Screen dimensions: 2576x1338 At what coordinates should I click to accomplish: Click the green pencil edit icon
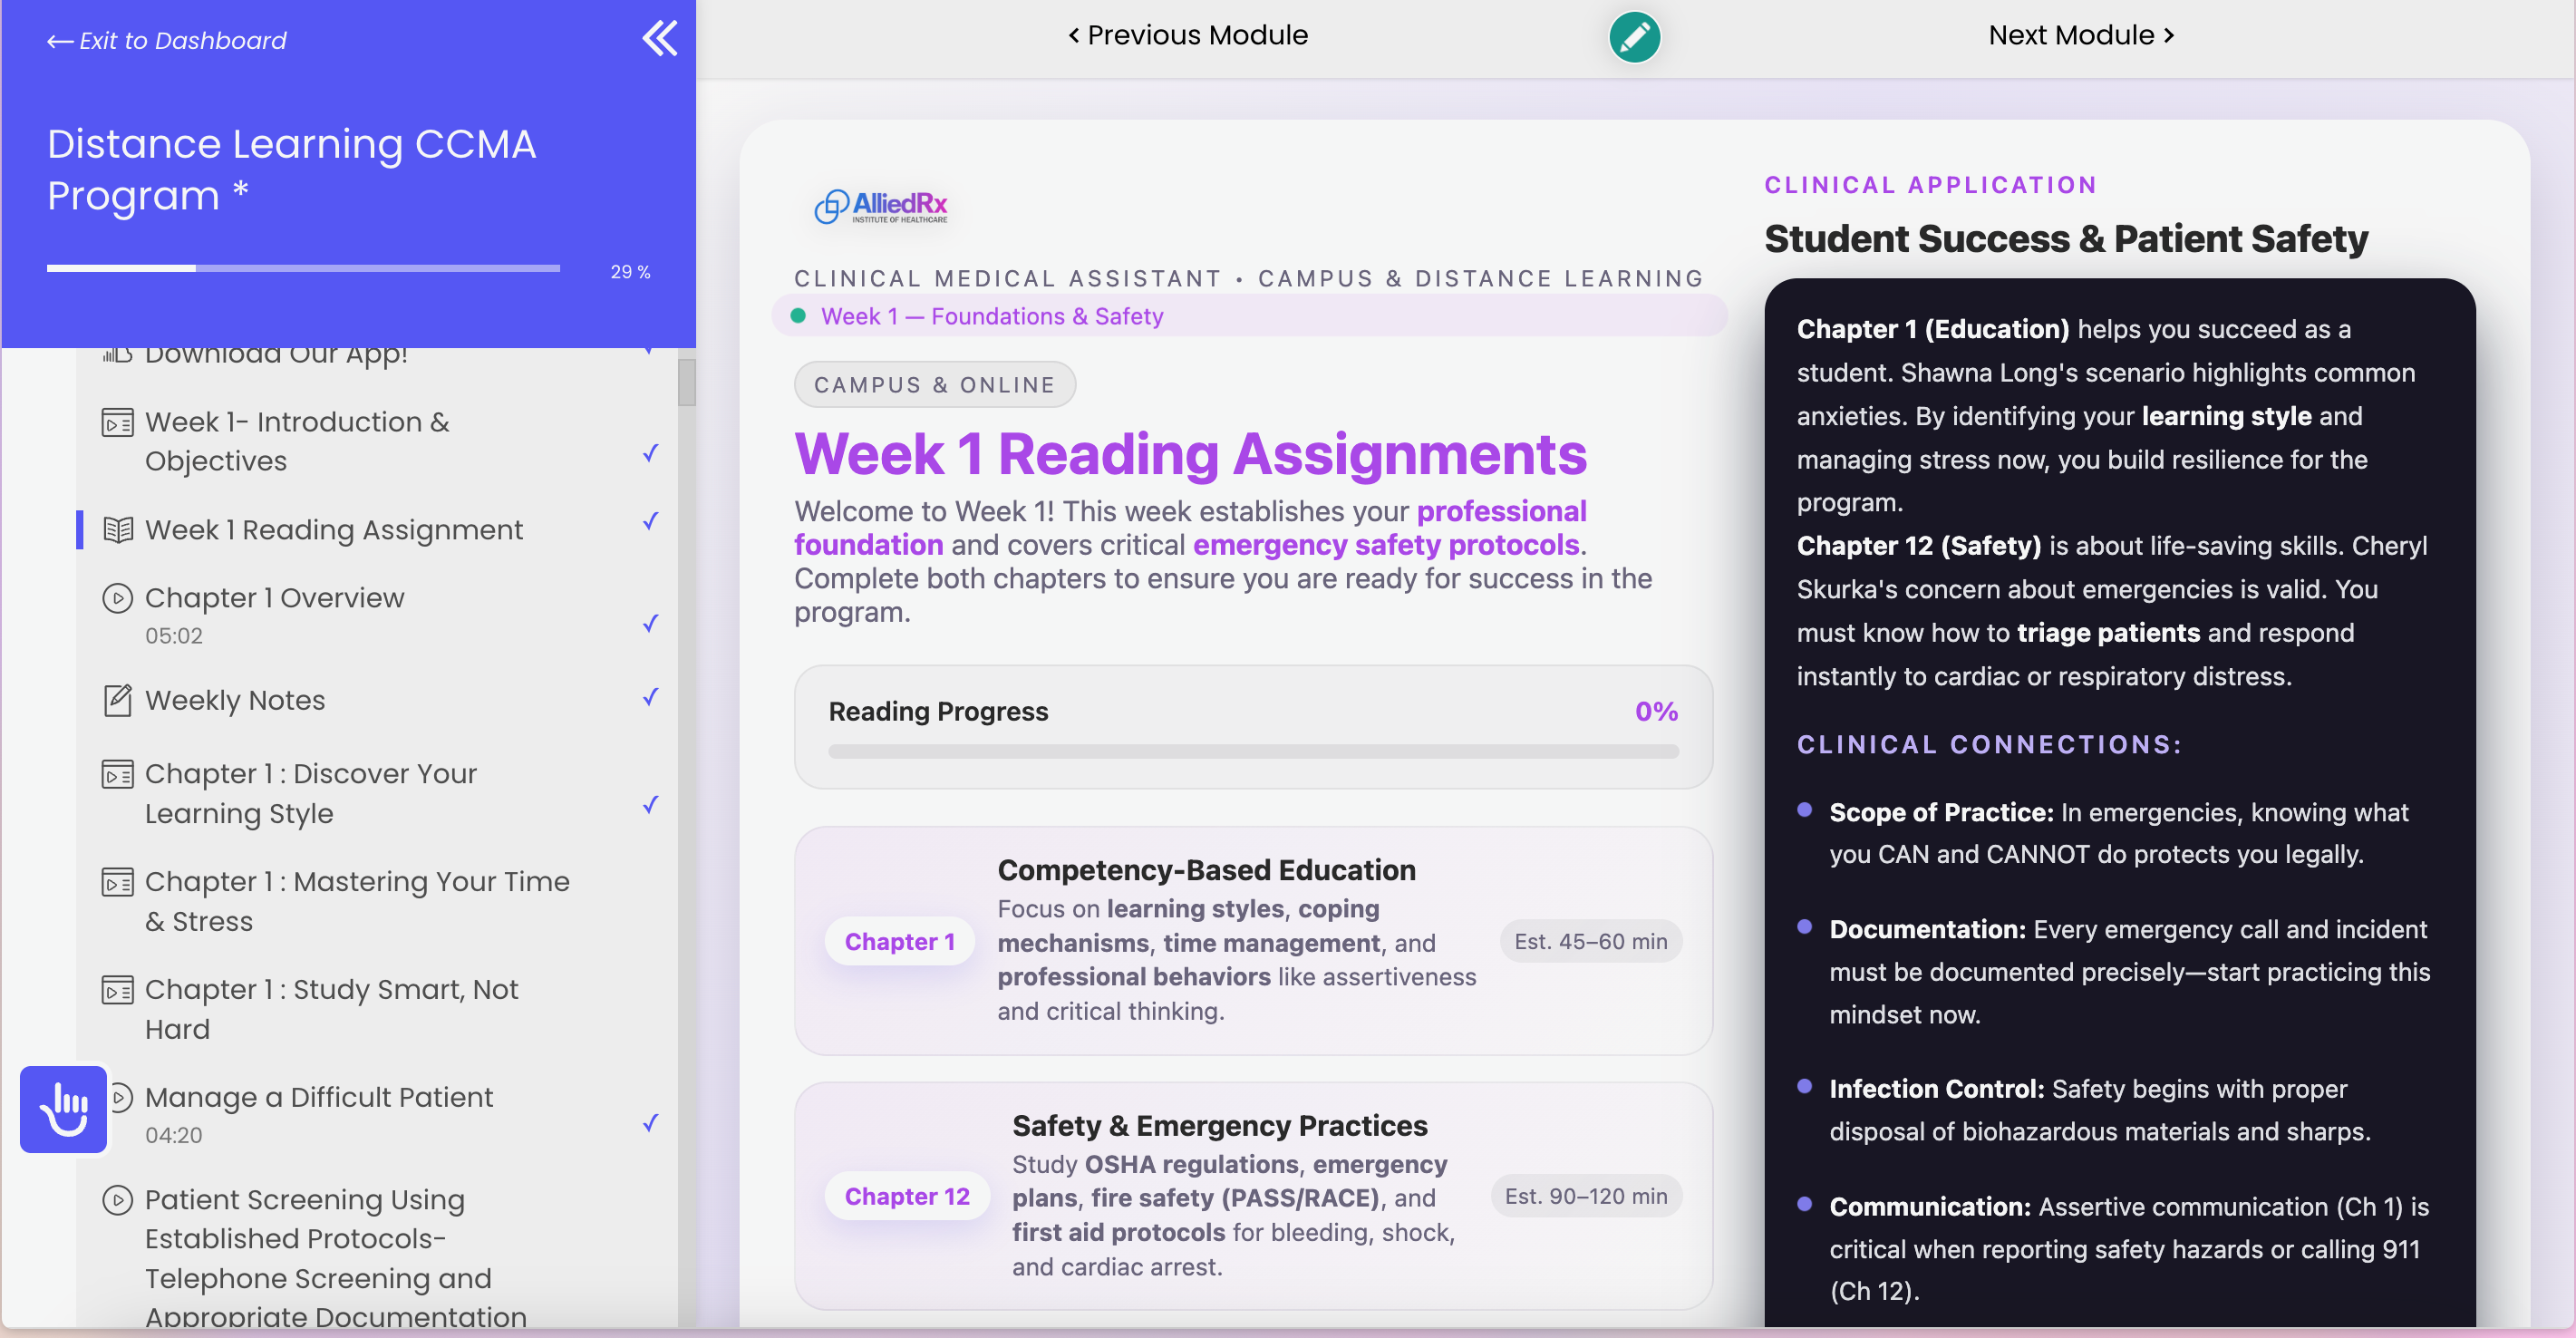click(x=1634, y=37)
